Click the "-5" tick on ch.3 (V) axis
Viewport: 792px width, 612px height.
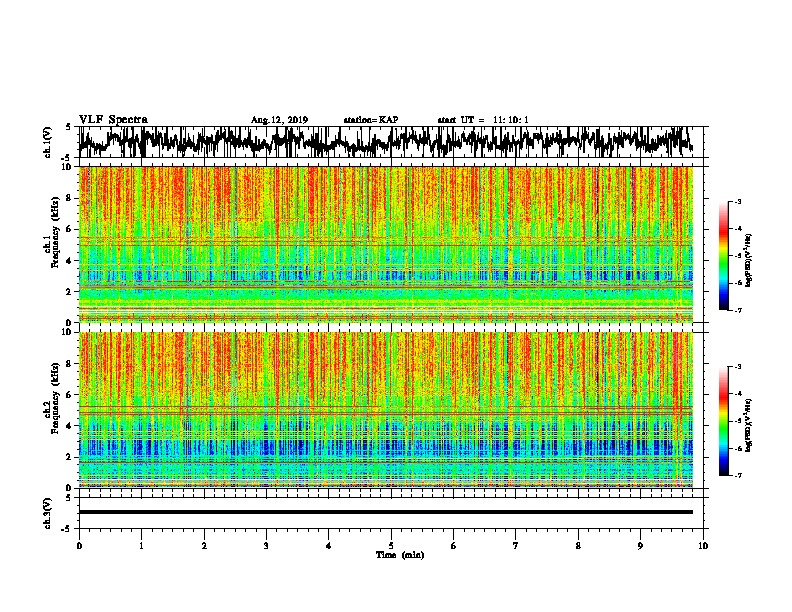click(x=68, y=529)
